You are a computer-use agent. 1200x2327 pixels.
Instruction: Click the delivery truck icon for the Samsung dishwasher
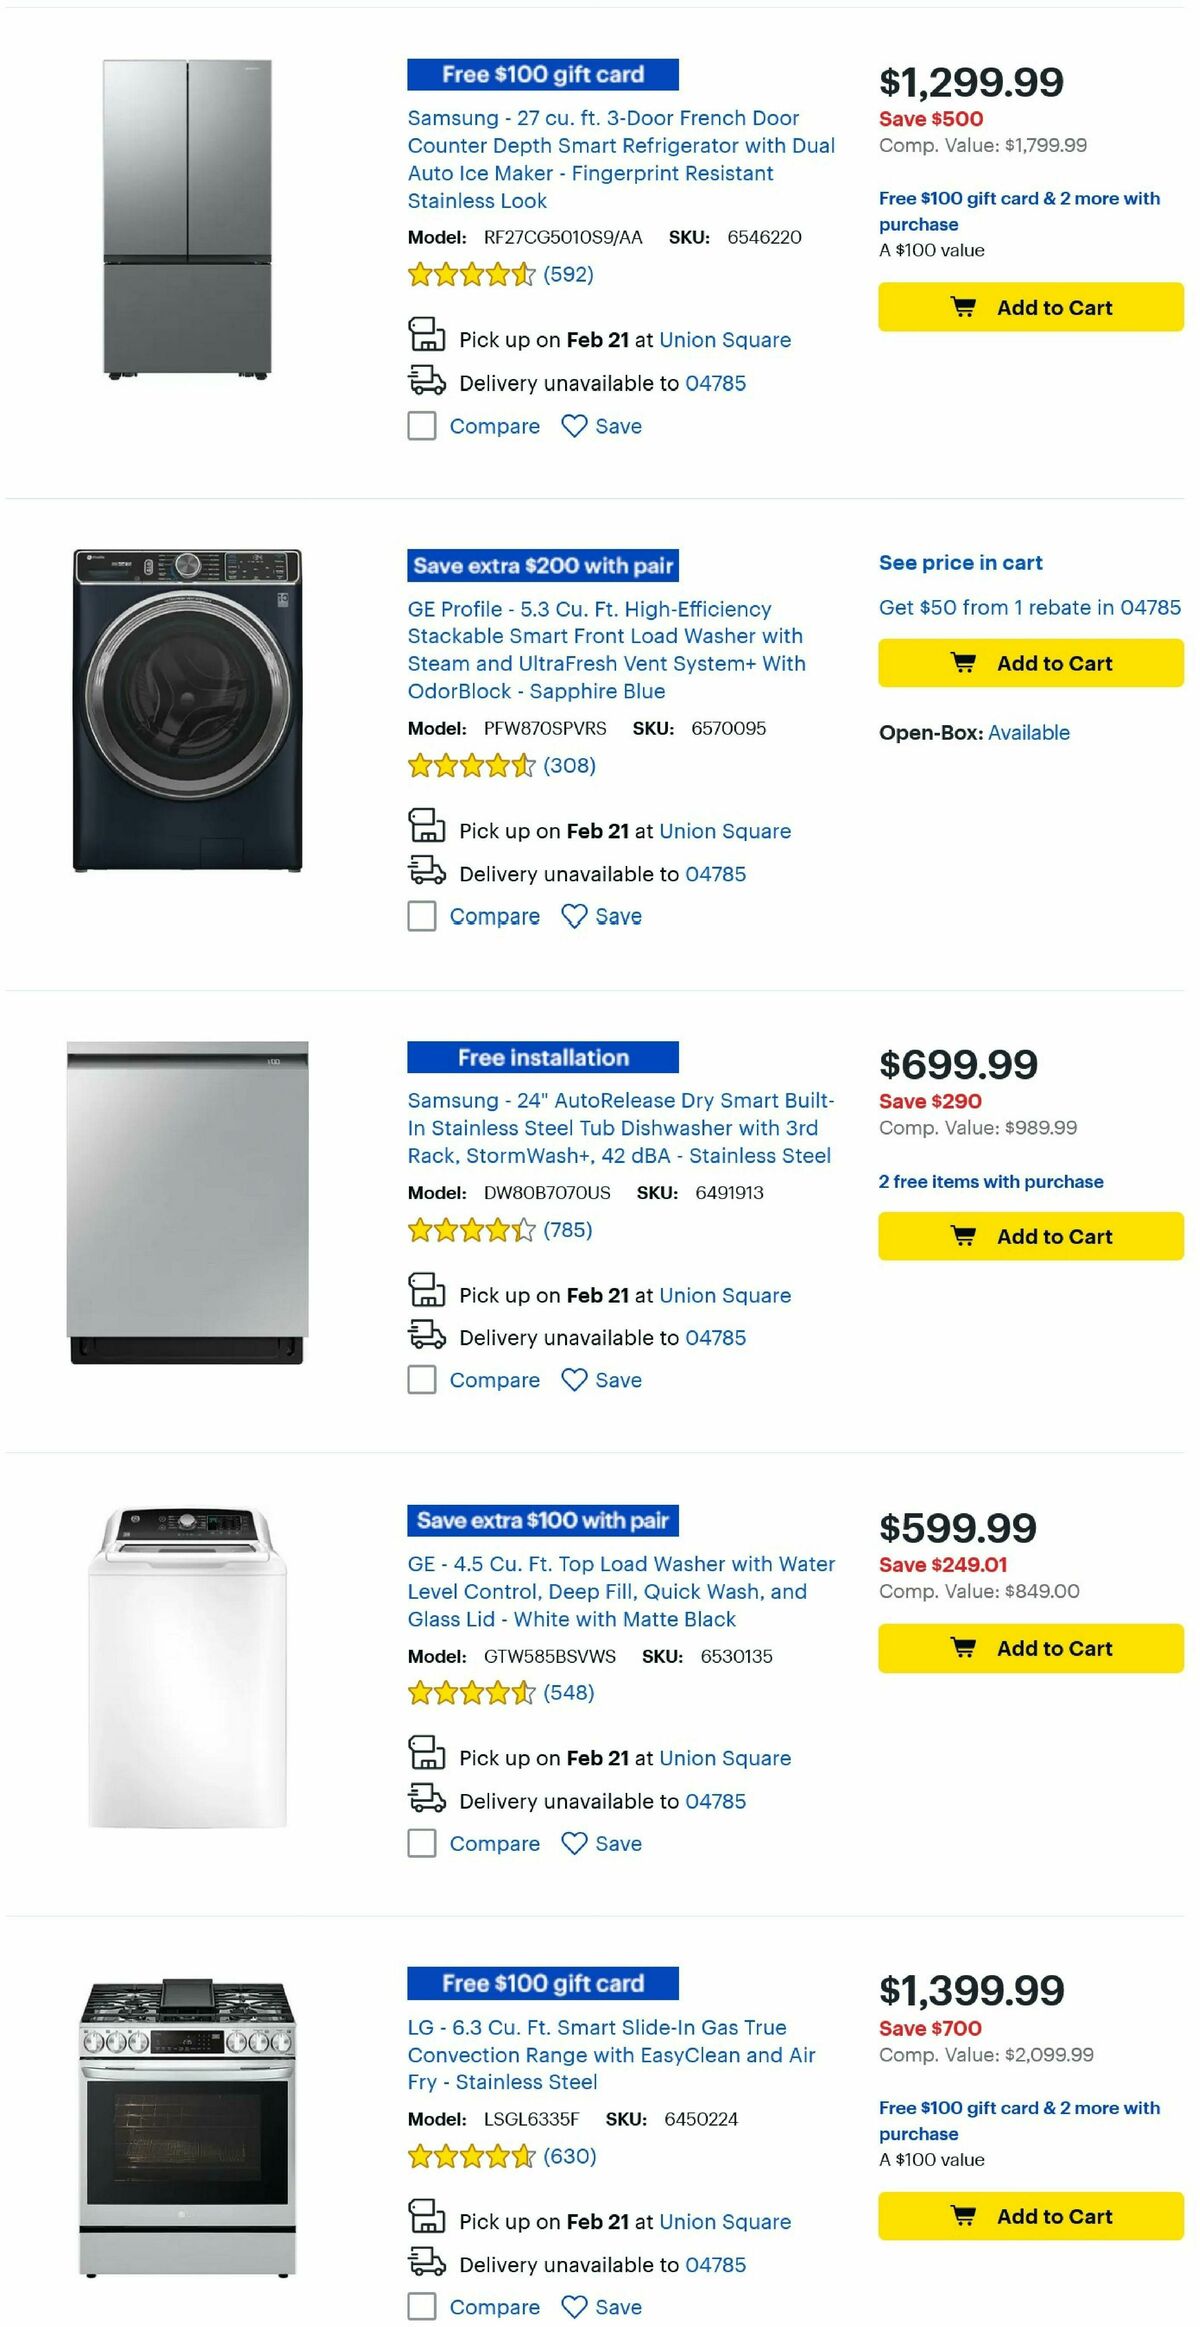(x=427, y=1337)
